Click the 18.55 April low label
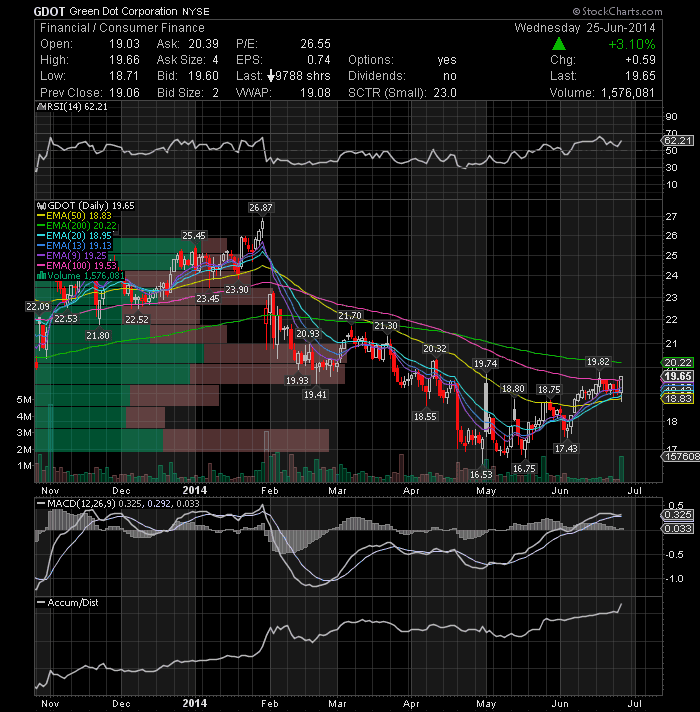The height and width of the screenshot is (712, 700). (425, 416)
